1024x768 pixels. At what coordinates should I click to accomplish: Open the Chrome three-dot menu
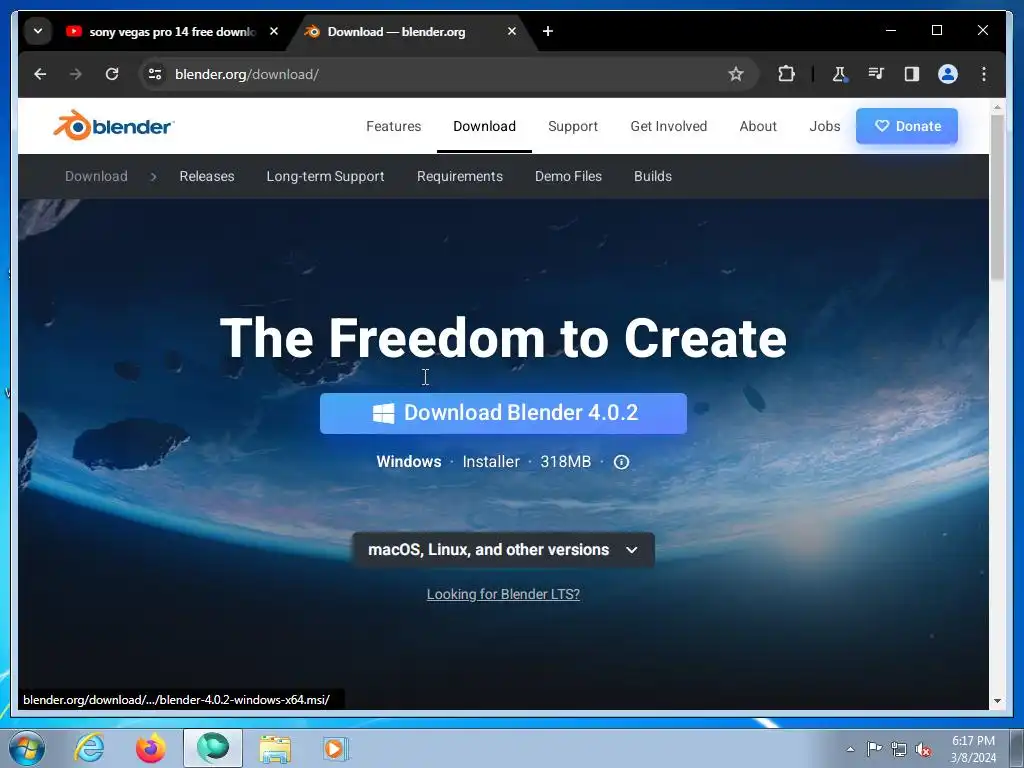point(984,74)
